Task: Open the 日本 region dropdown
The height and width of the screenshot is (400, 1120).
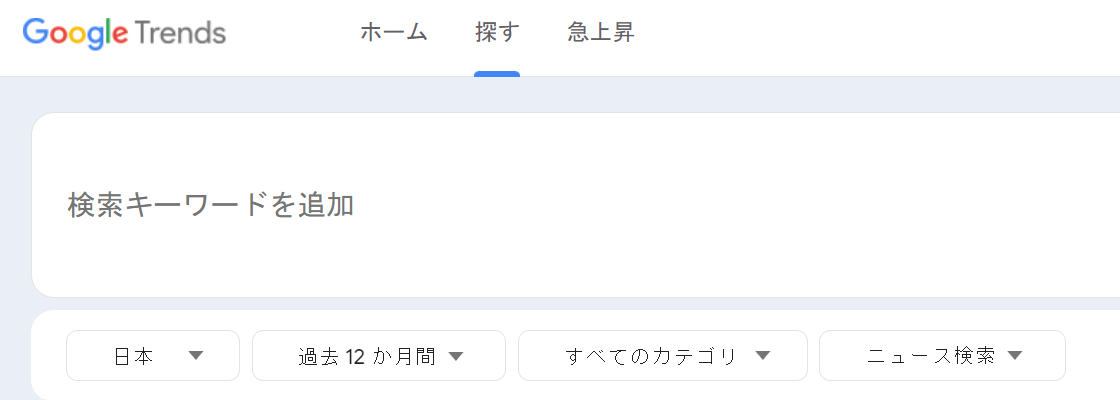Action: coord(153,356)
